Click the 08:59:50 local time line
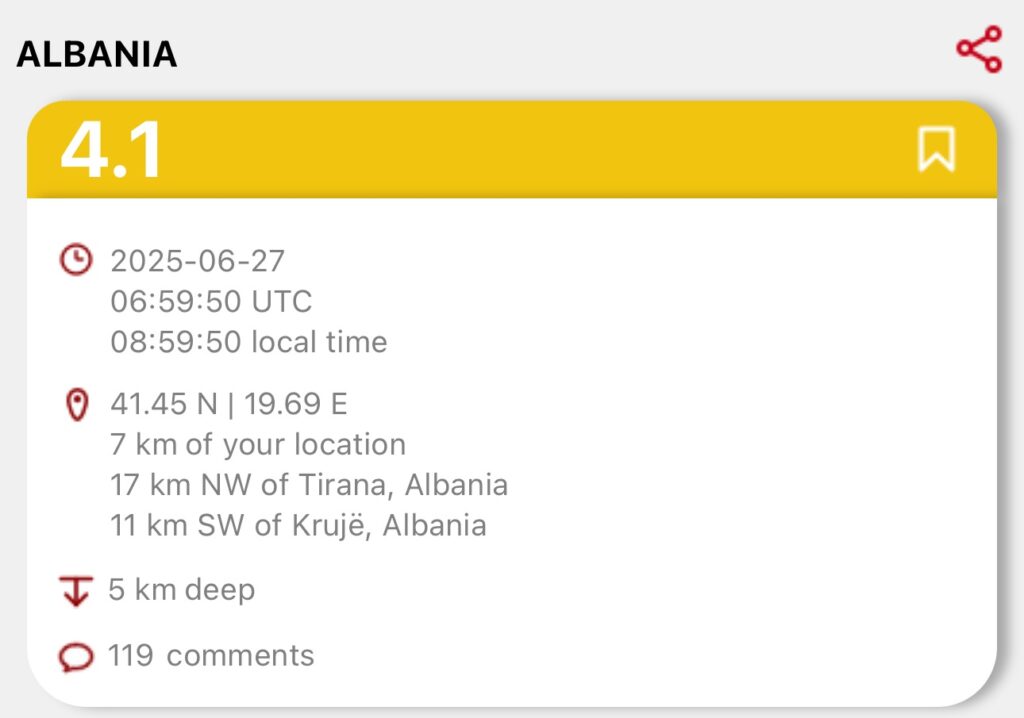 click(249, 342)
